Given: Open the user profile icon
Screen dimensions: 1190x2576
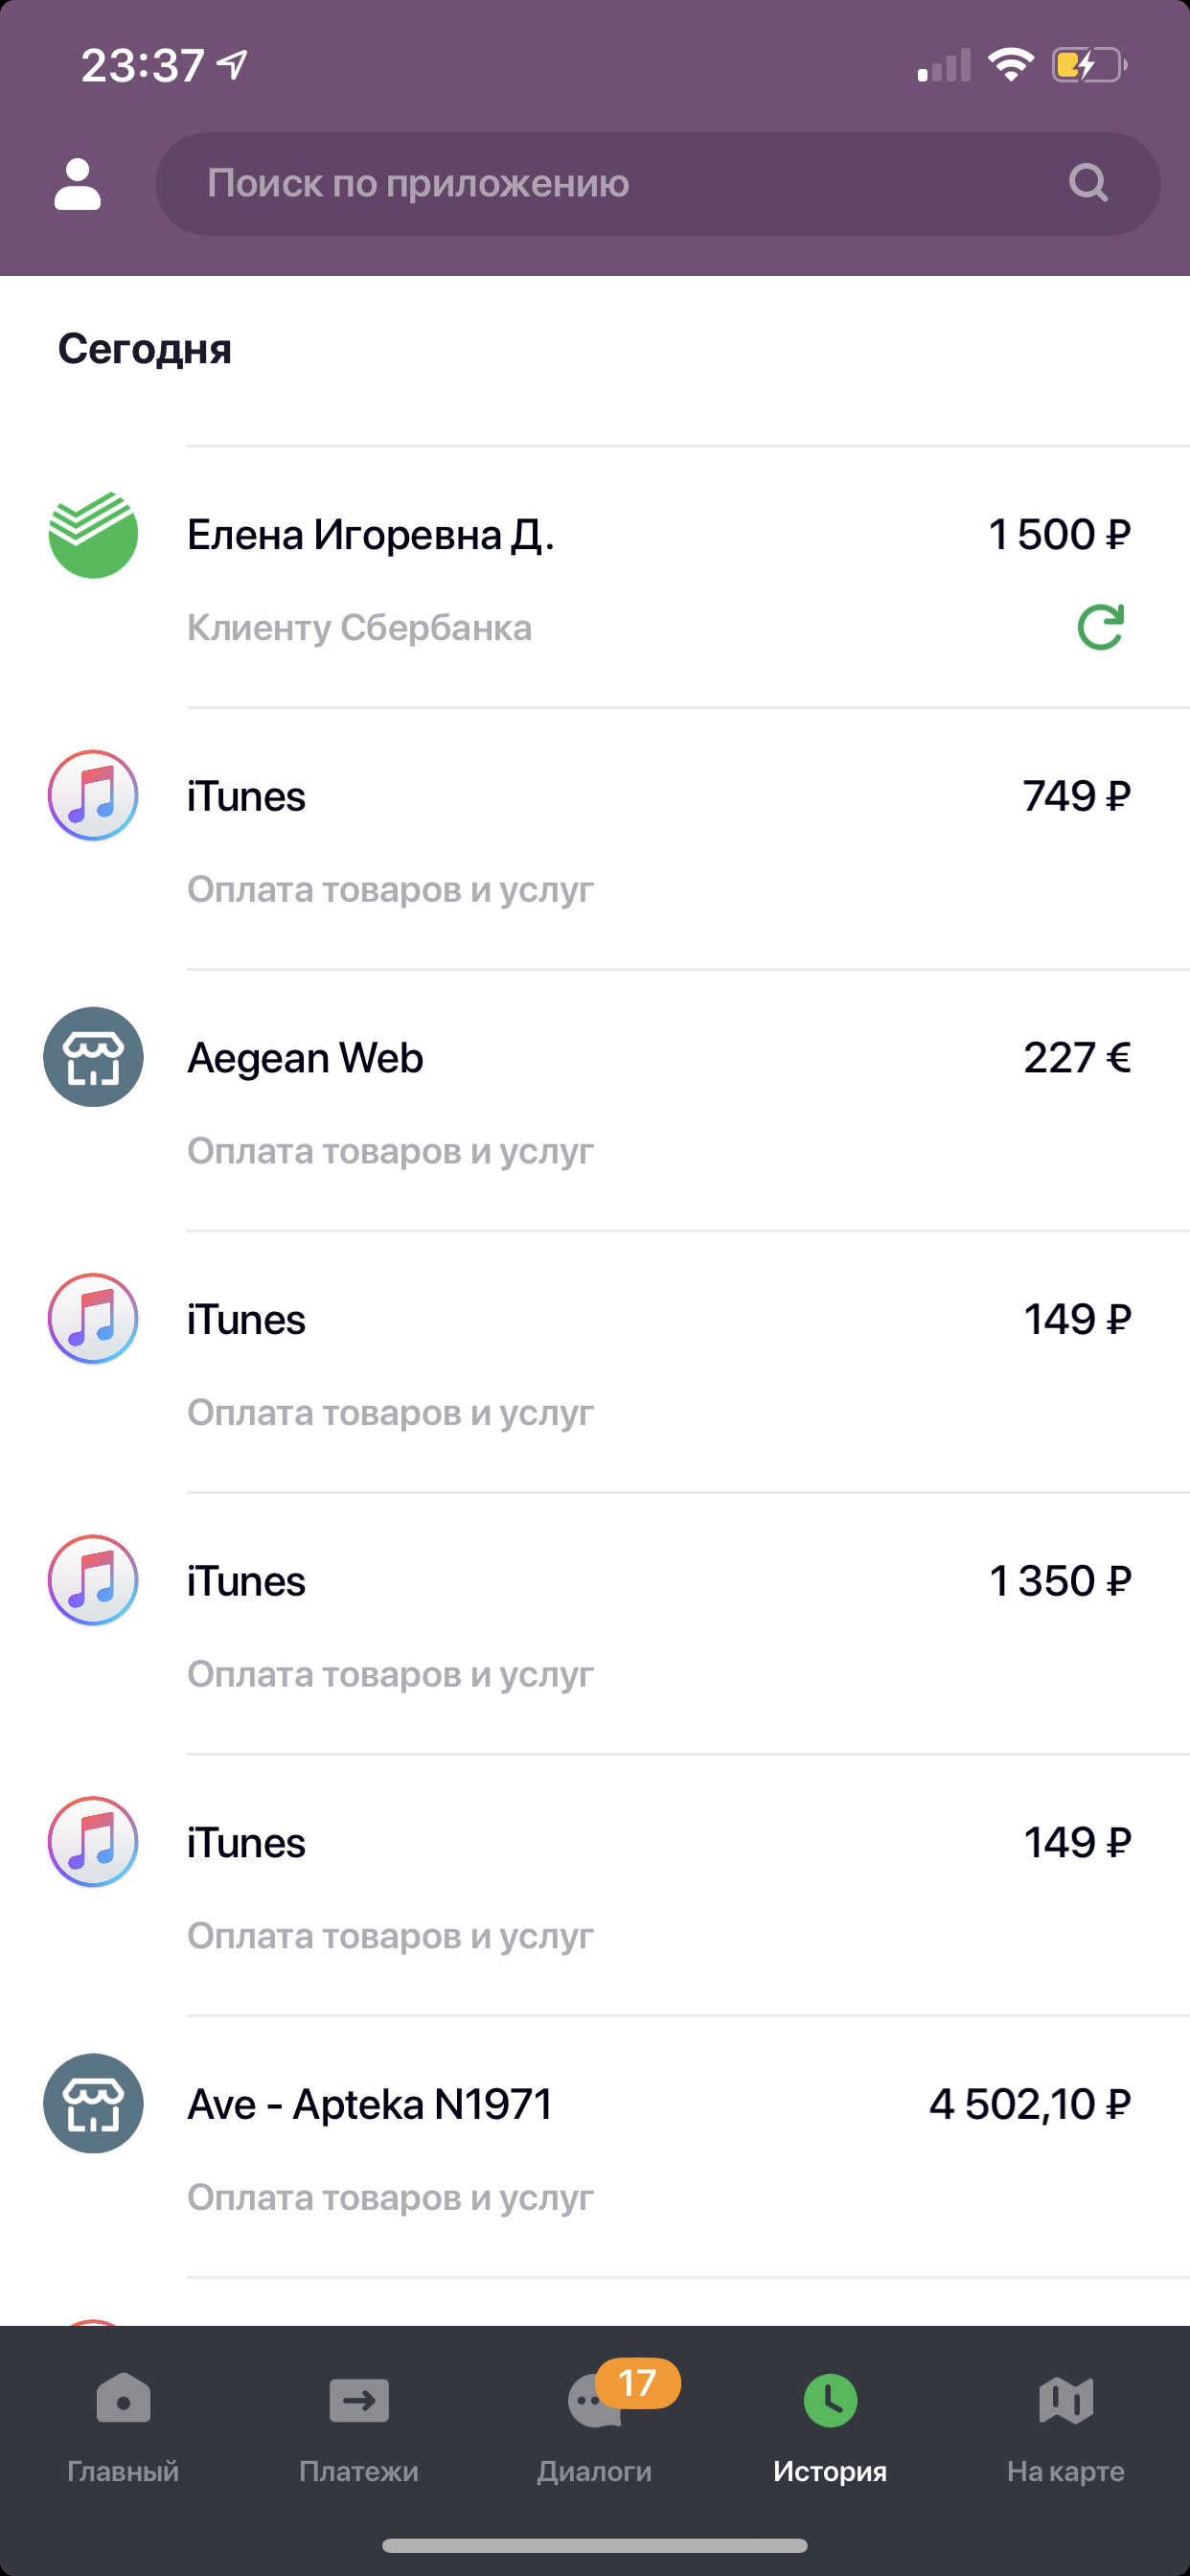Looking at the screenshot, I should click(x=77, y=185).
